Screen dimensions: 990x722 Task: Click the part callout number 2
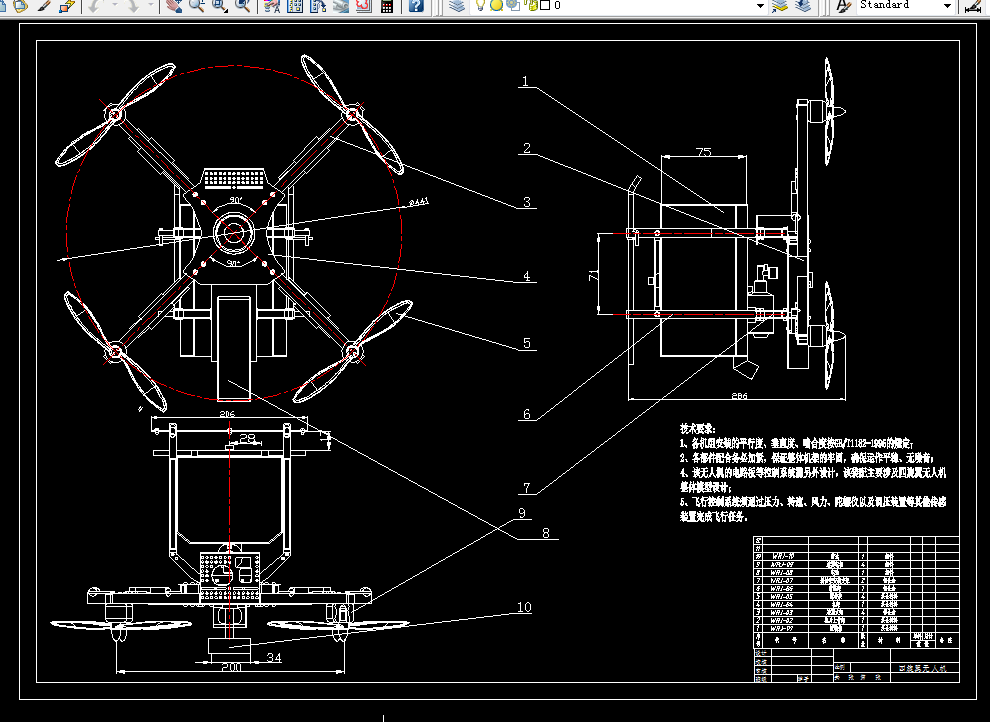pyautogui.click(x=527, y=148)
